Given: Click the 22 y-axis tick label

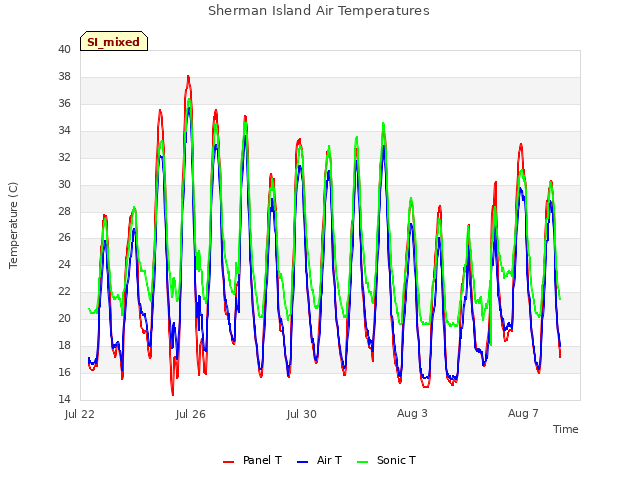Looking at the screenshot, I should click(64, 291).
